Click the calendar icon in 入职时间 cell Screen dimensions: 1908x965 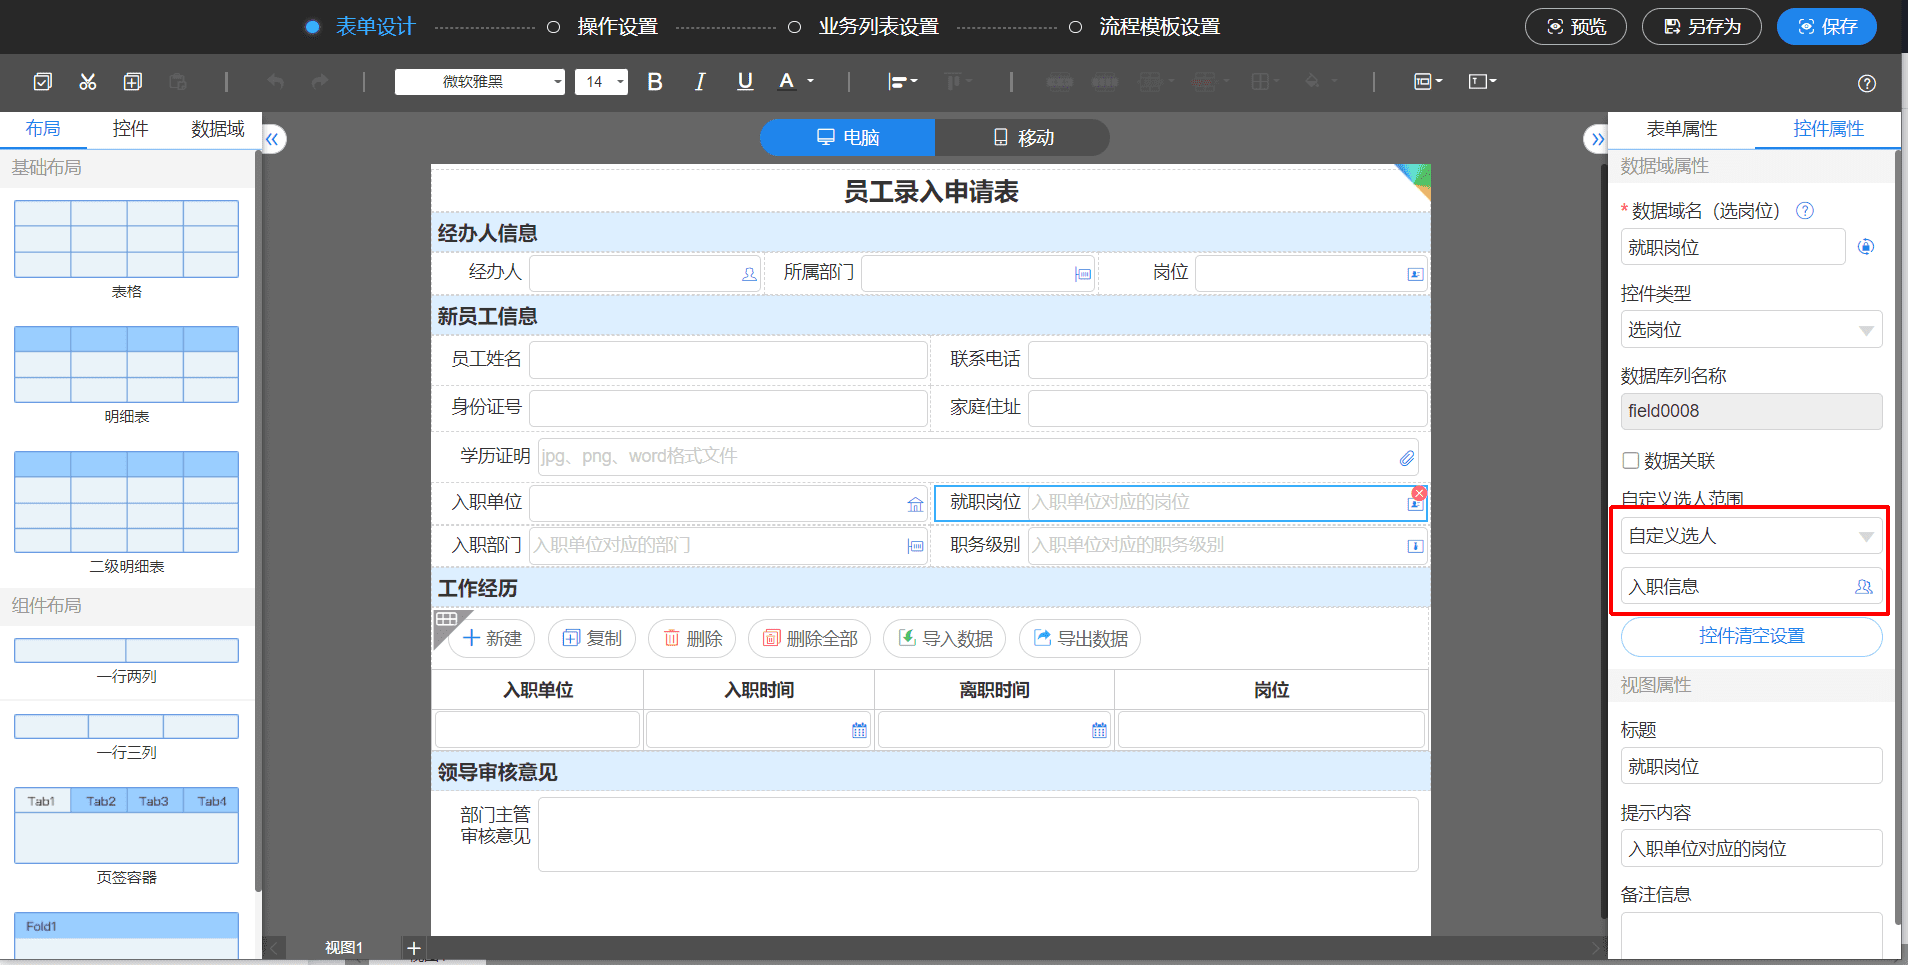[859, 731]
